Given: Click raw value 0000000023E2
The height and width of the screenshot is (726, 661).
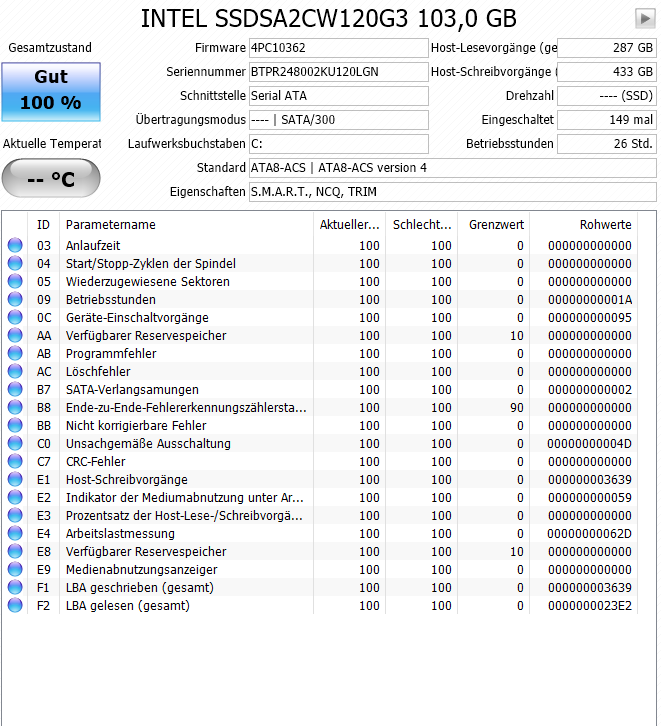Looking at the screenshot, I should [x=590, y=606].
